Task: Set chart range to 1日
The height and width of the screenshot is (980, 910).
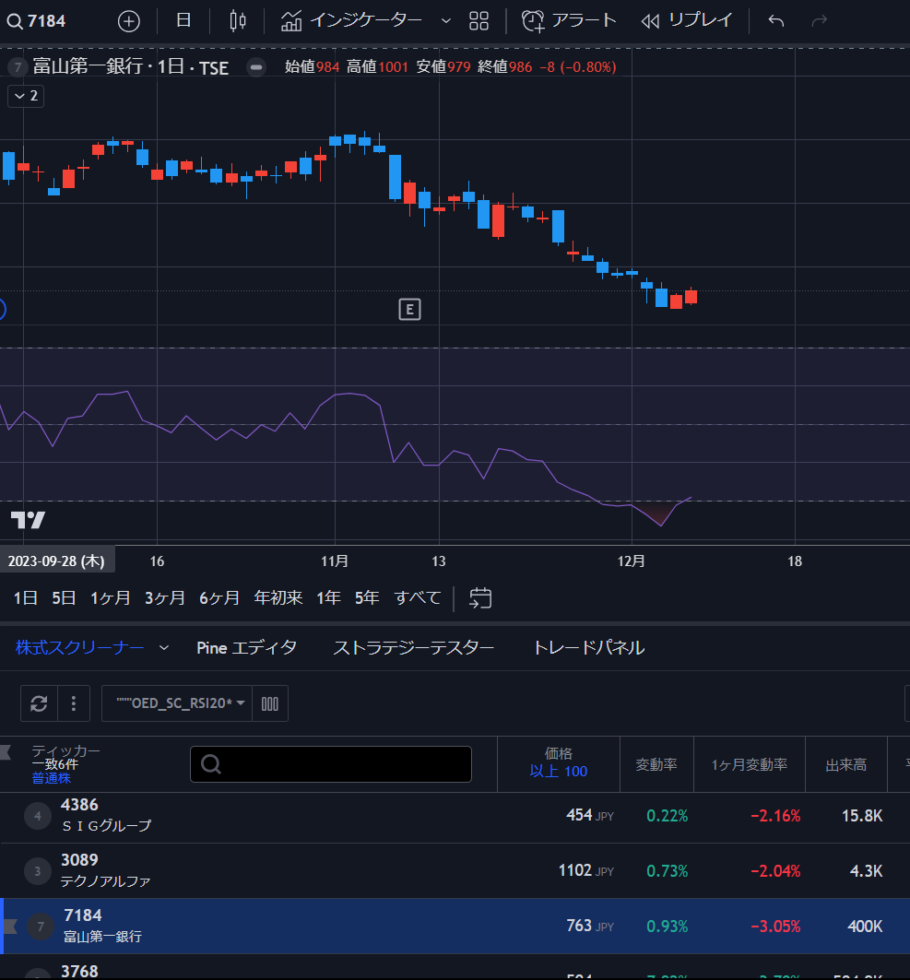Action: pos(26,598)
